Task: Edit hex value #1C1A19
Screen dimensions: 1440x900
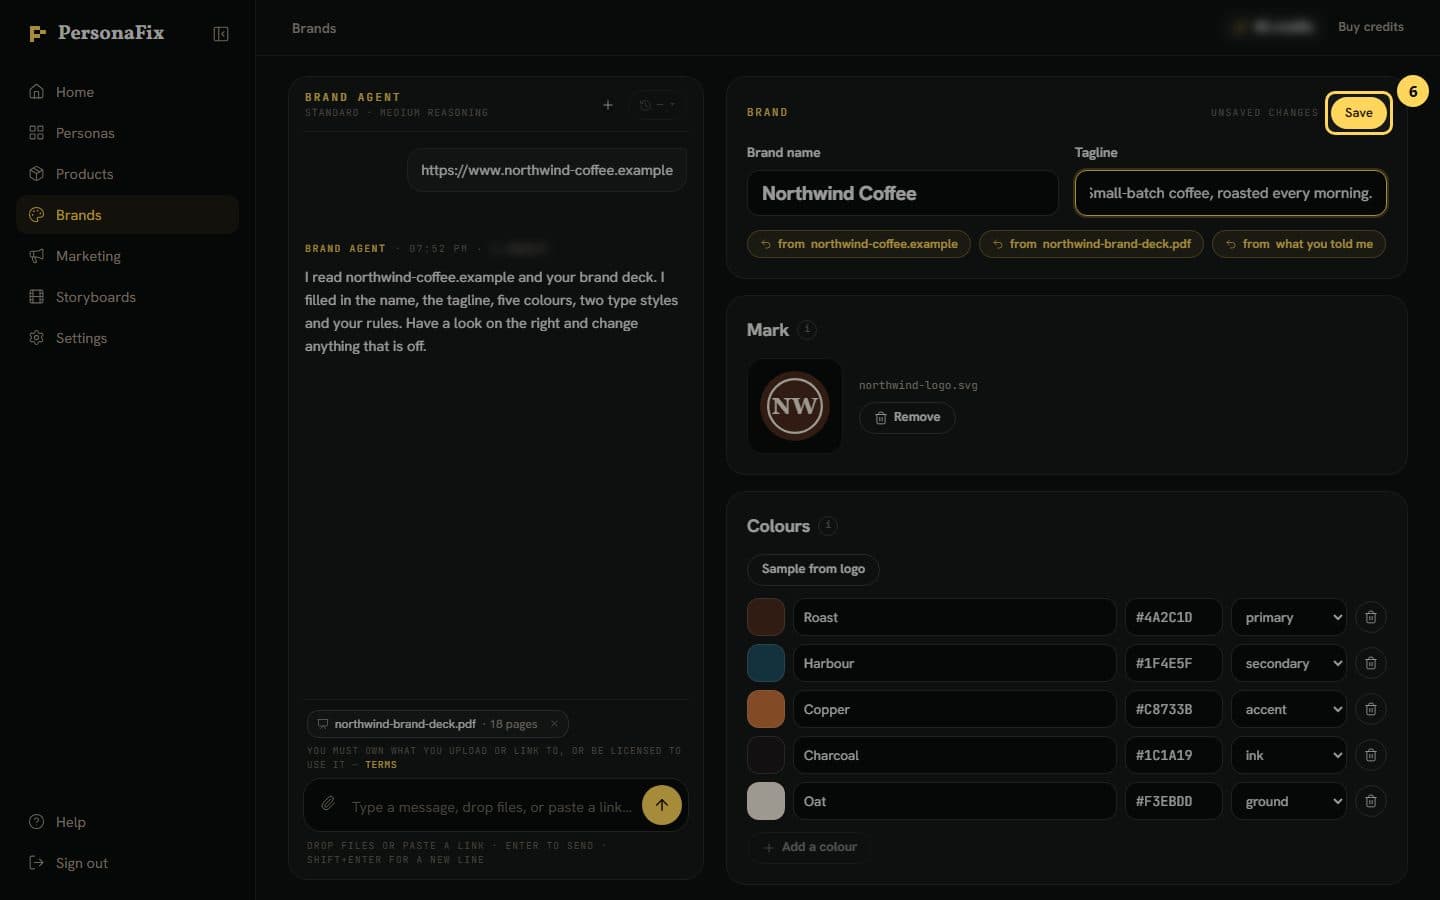Action: (1173, 755)
